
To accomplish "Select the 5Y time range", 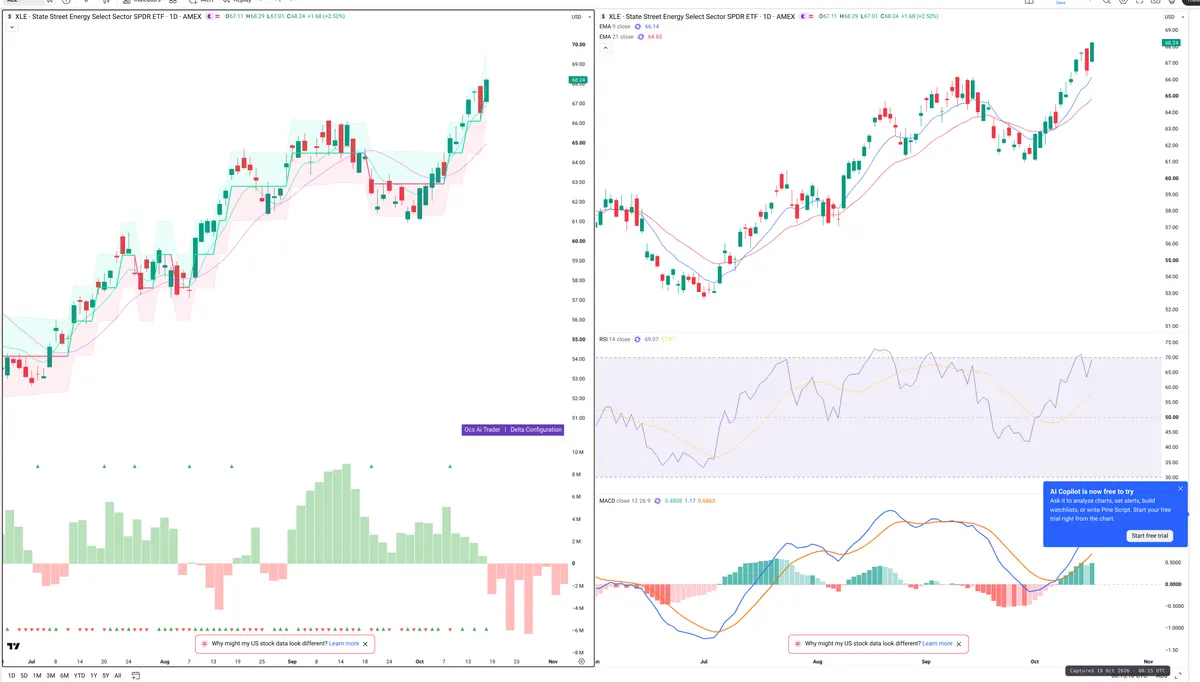I will [105, 676].
